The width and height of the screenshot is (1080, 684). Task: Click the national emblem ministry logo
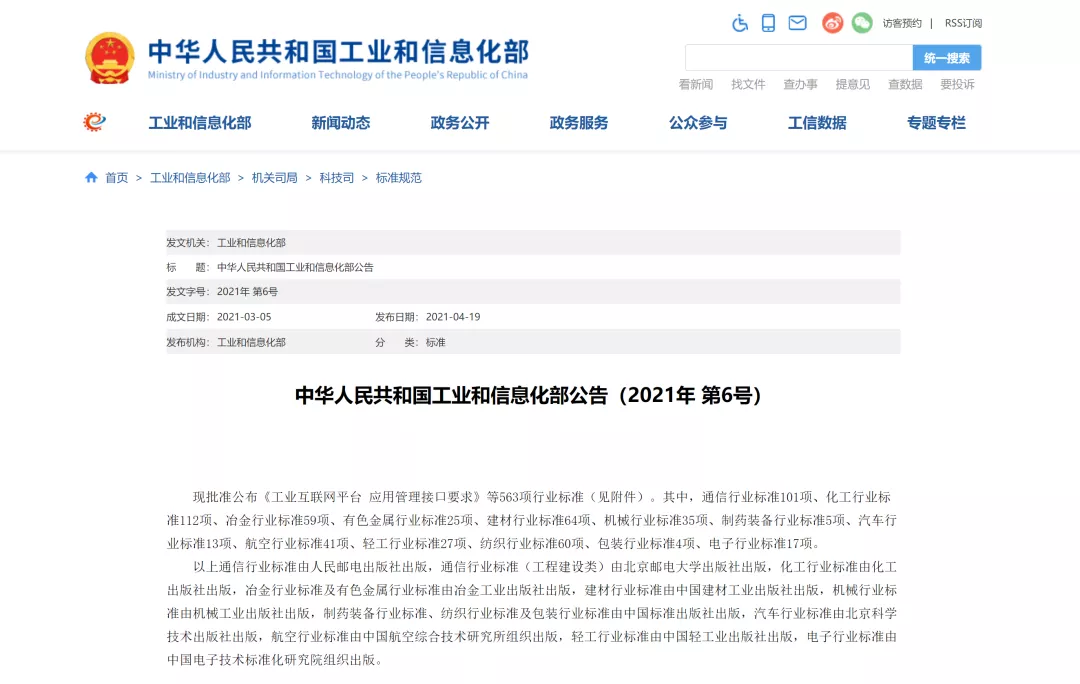[x=110, y=58]
